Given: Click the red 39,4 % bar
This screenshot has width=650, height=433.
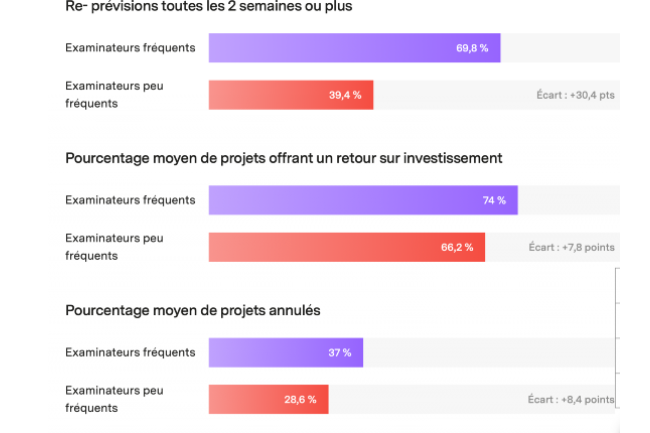Looking at the screenshot, I should 291,95.
